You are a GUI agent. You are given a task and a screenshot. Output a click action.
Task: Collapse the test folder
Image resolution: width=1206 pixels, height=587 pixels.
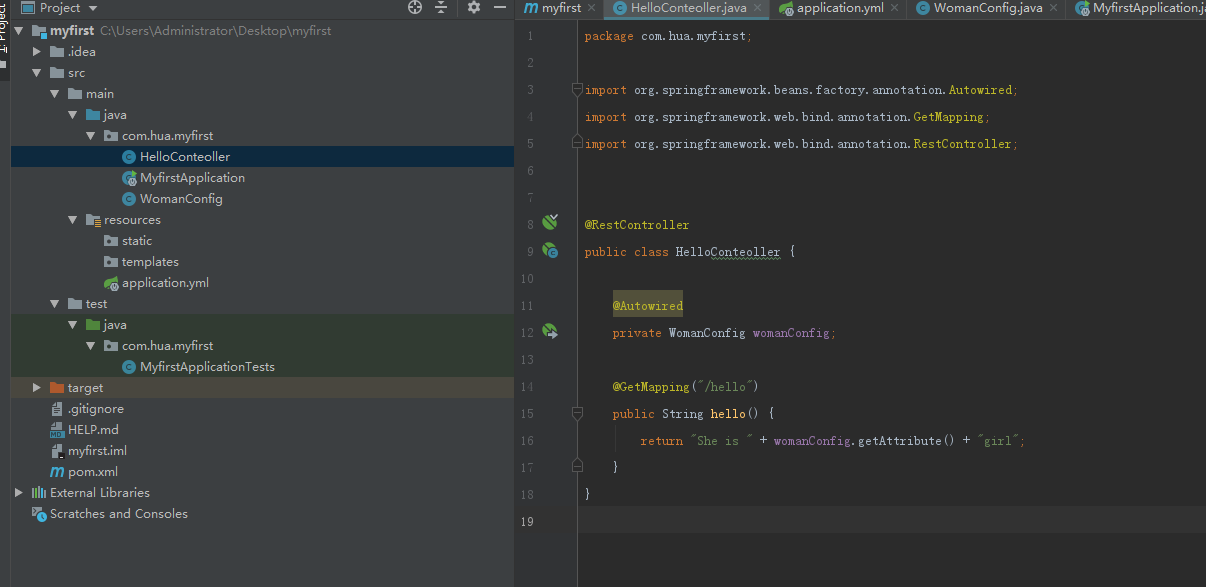click(55, 304)
